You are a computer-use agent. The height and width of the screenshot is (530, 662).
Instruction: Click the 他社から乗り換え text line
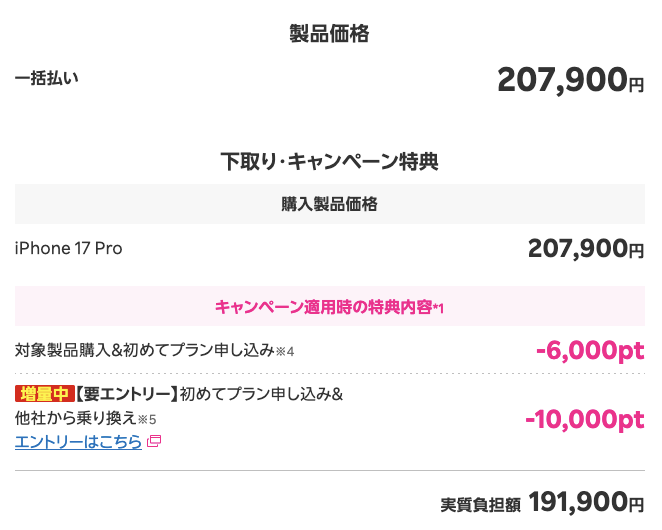click(x=76, y=418)
